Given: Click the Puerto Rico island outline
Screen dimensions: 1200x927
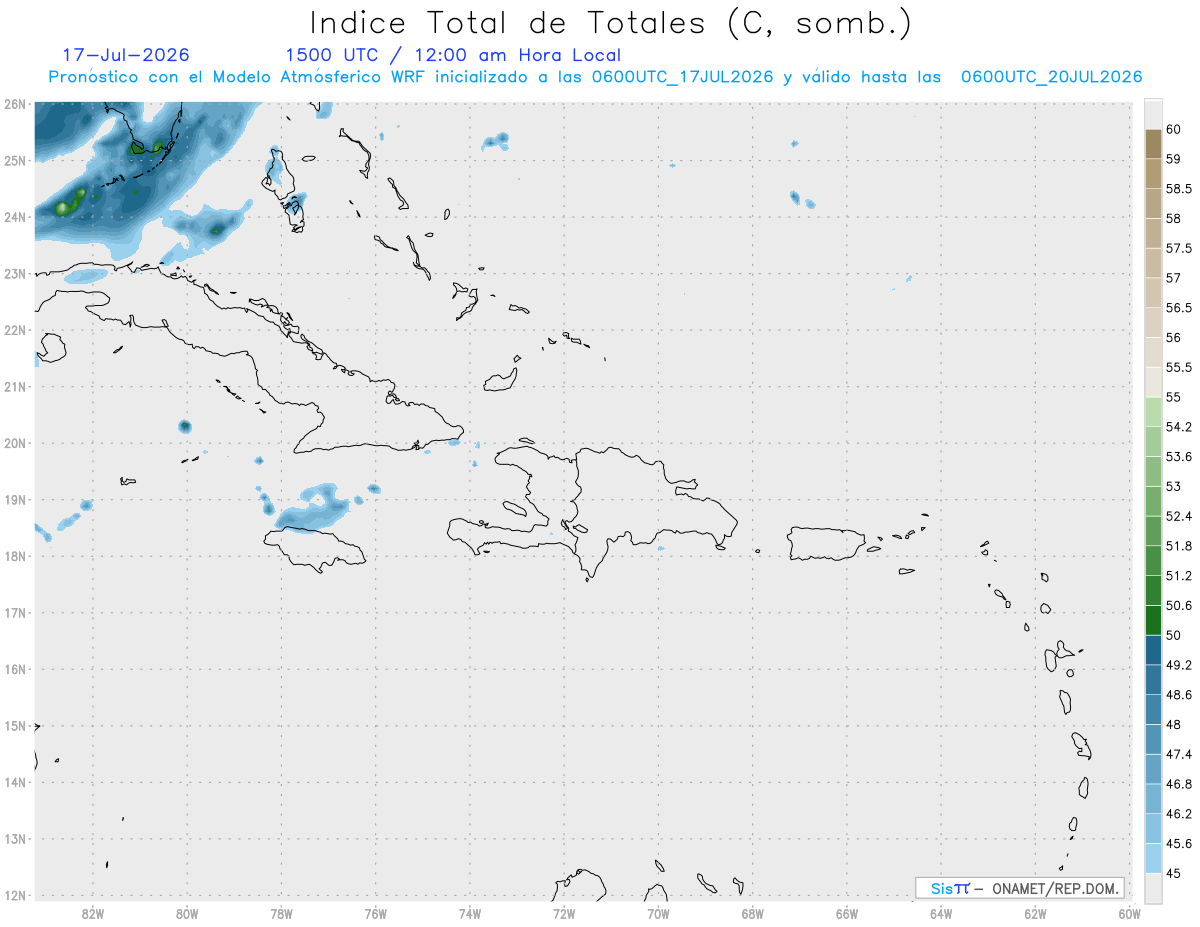Looking at the screenshot, I should pyautogui.click(x=827, y=544).
